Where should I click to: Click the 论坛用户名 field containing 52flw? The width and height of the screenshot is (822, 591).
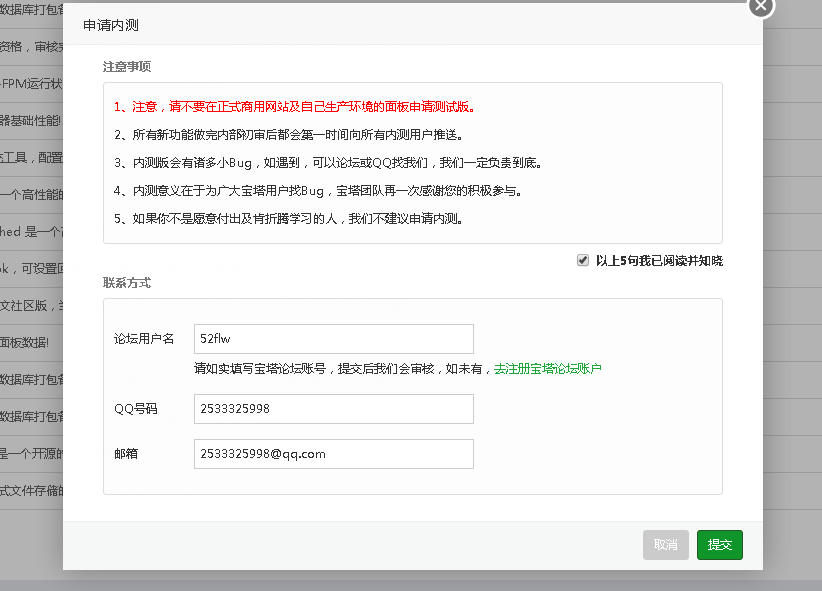333,339
